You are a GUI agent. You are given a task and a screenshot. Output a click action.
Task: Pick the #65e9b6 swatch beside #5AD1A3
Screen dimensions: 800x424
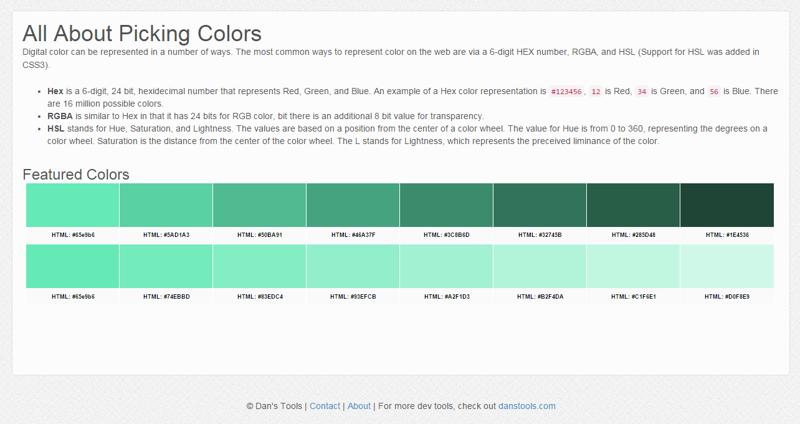point(72,205)
